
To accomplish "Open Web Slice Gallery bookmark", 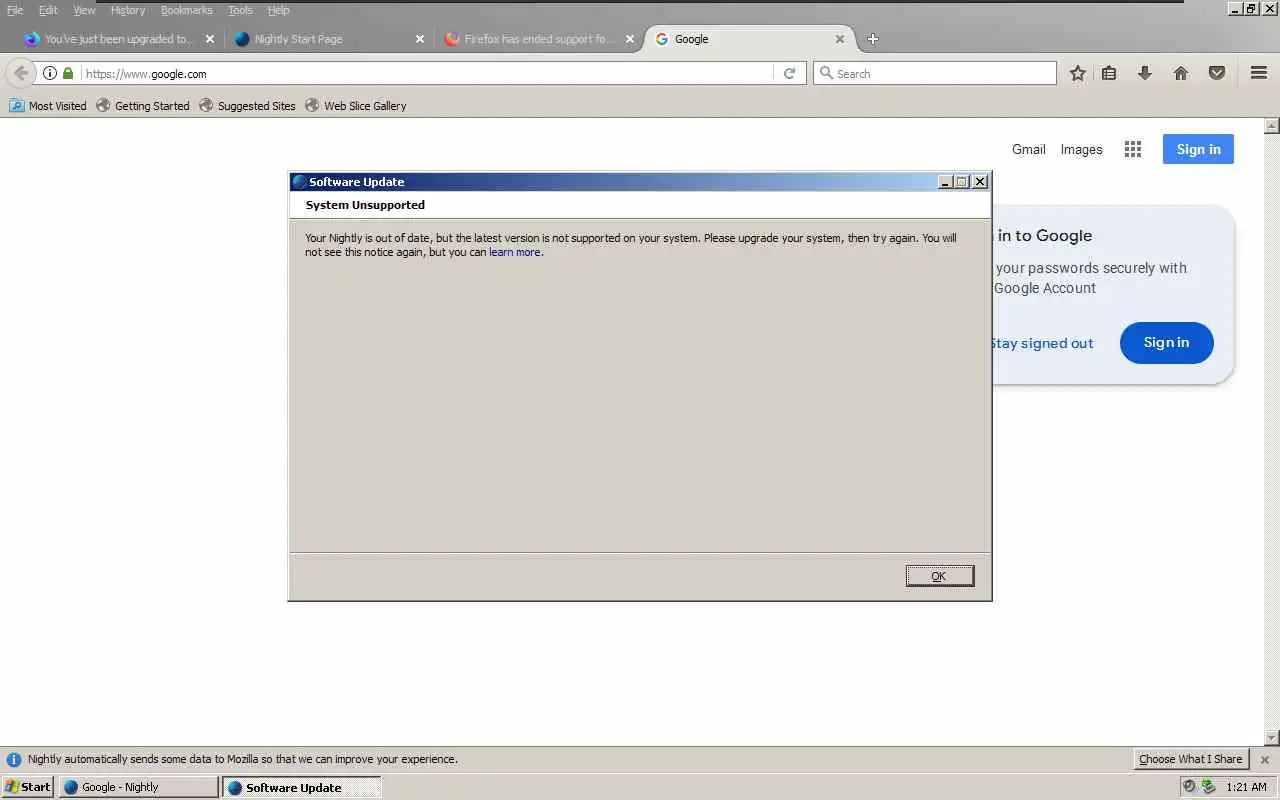I will click(x=355, y=105).
